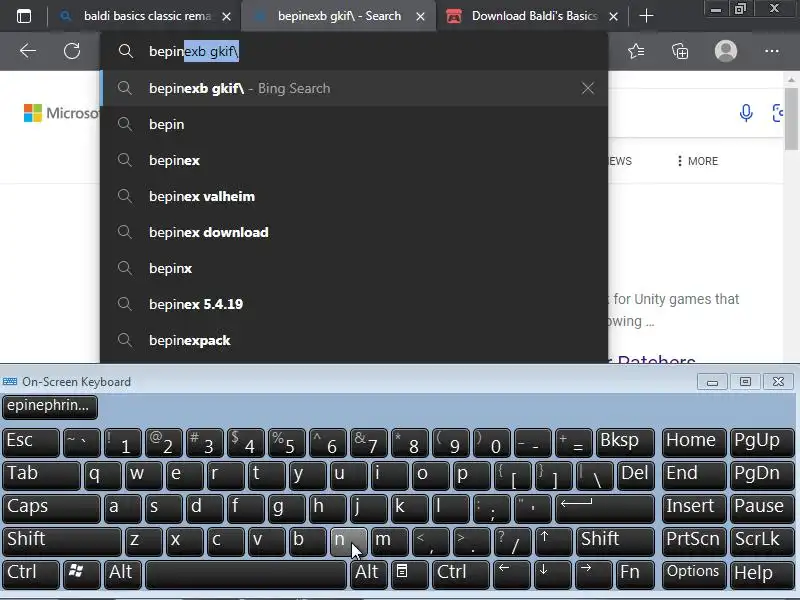The height and width of the screenshot is (600, 800).
Task: Remove the 'bepinexb gkif\' suggestion with X
Action: click(588, 88)
